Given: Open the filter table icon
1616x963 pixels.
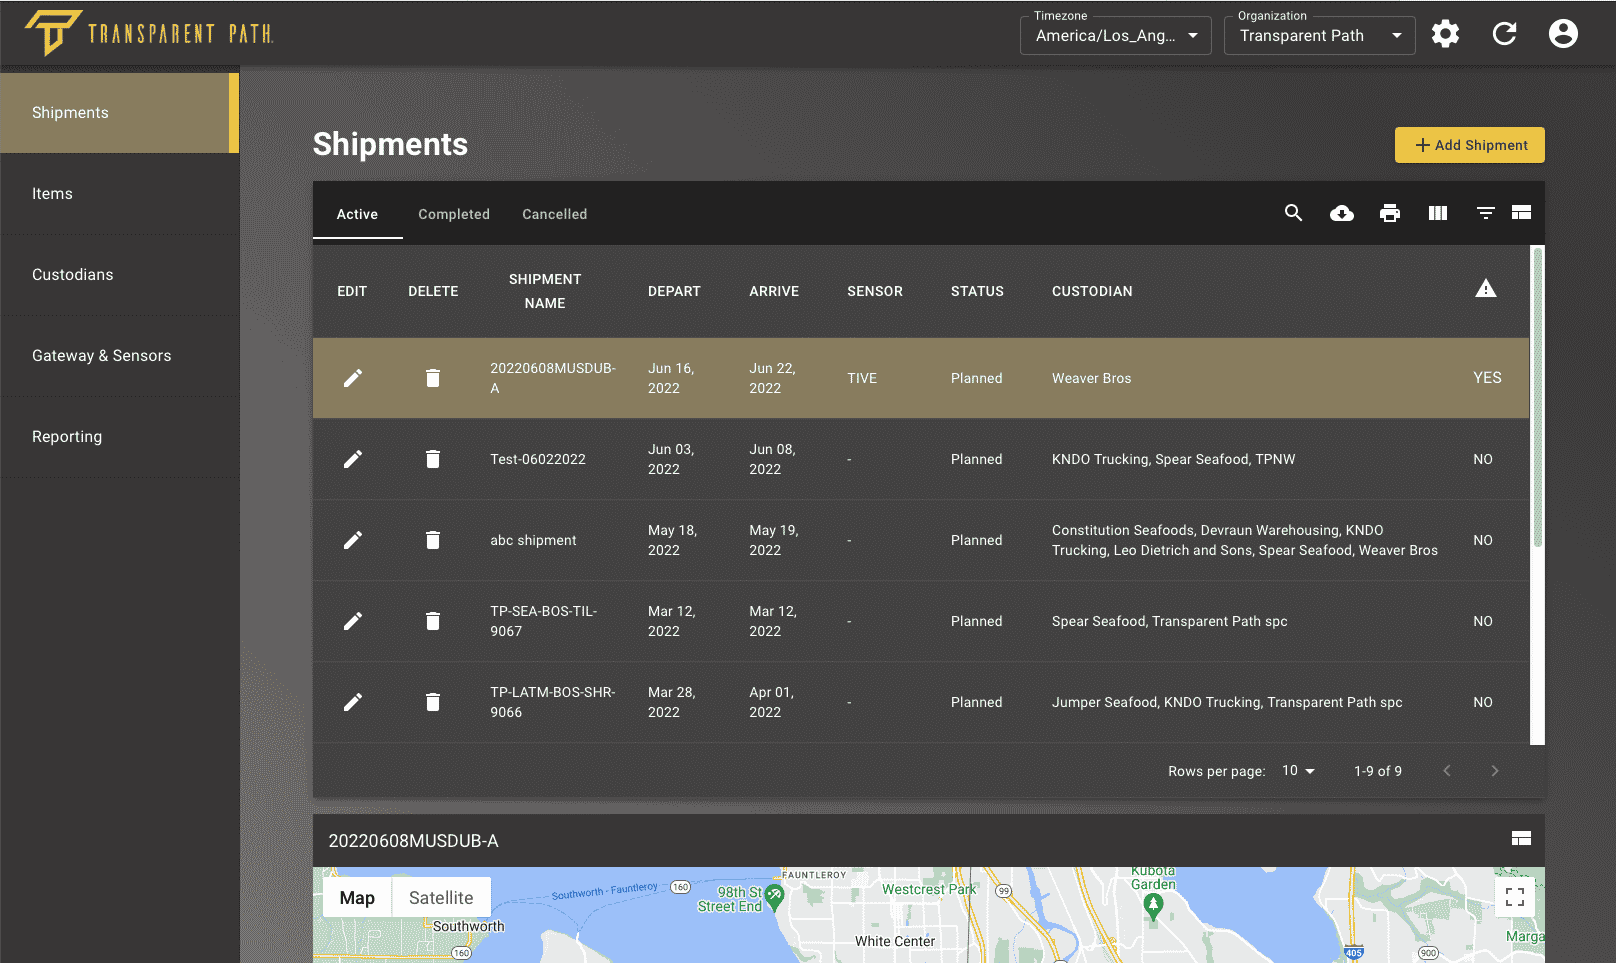Looking at the screenshot, I should click(x=1485, y=213).
